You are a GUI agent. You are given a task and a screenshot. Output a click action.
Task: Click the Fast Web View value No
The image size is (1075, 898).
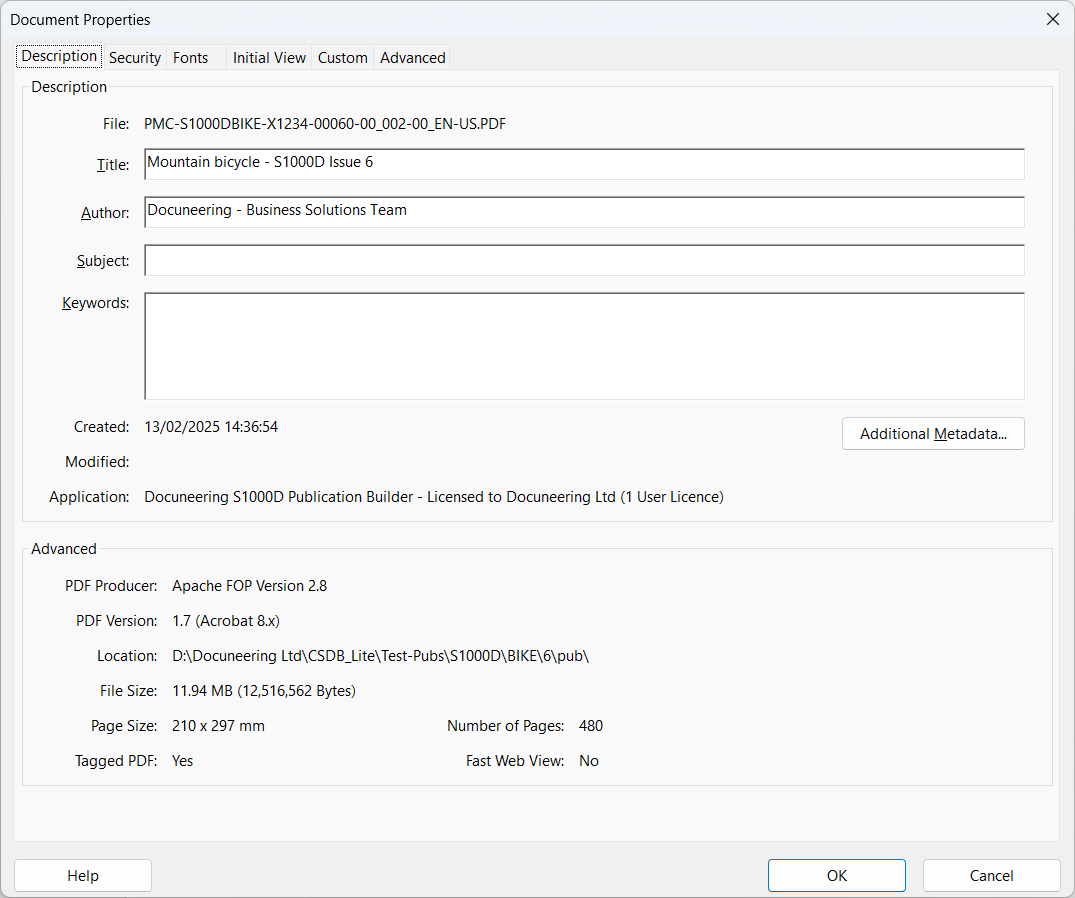coord(589,761)
